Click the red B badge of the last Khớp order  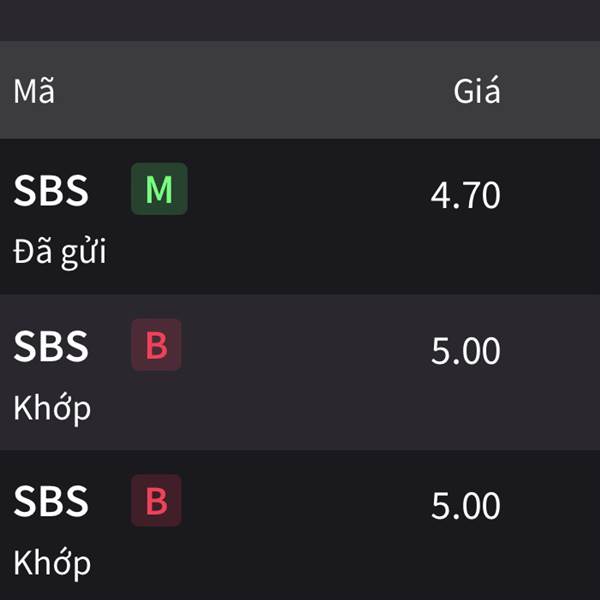click(156, 501)
